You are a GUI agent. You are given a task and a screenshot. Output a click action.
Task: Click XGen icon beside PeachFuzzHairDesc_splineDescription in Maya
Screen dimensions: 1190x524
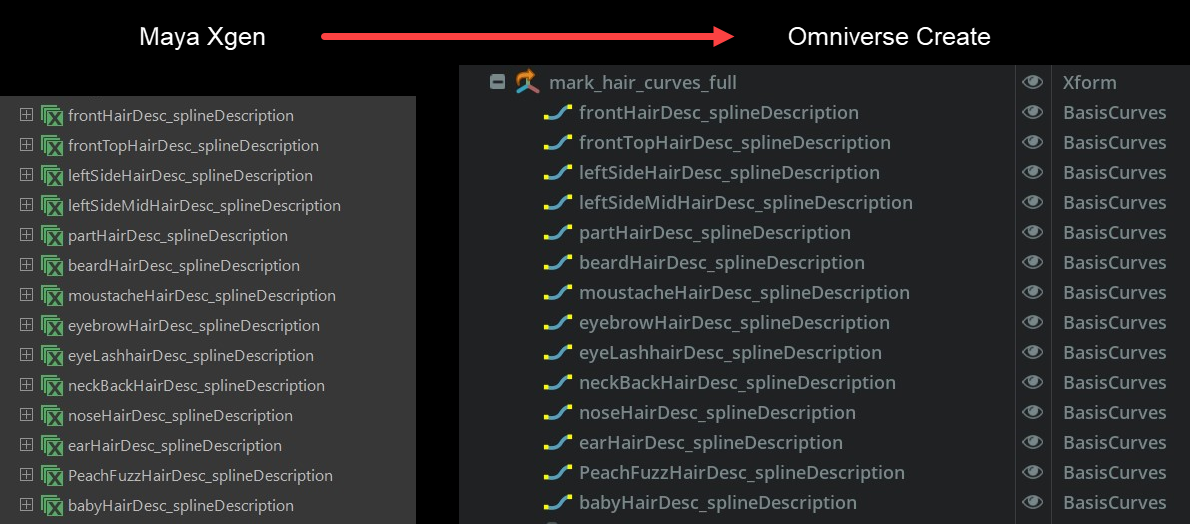(x=52, y=475)
